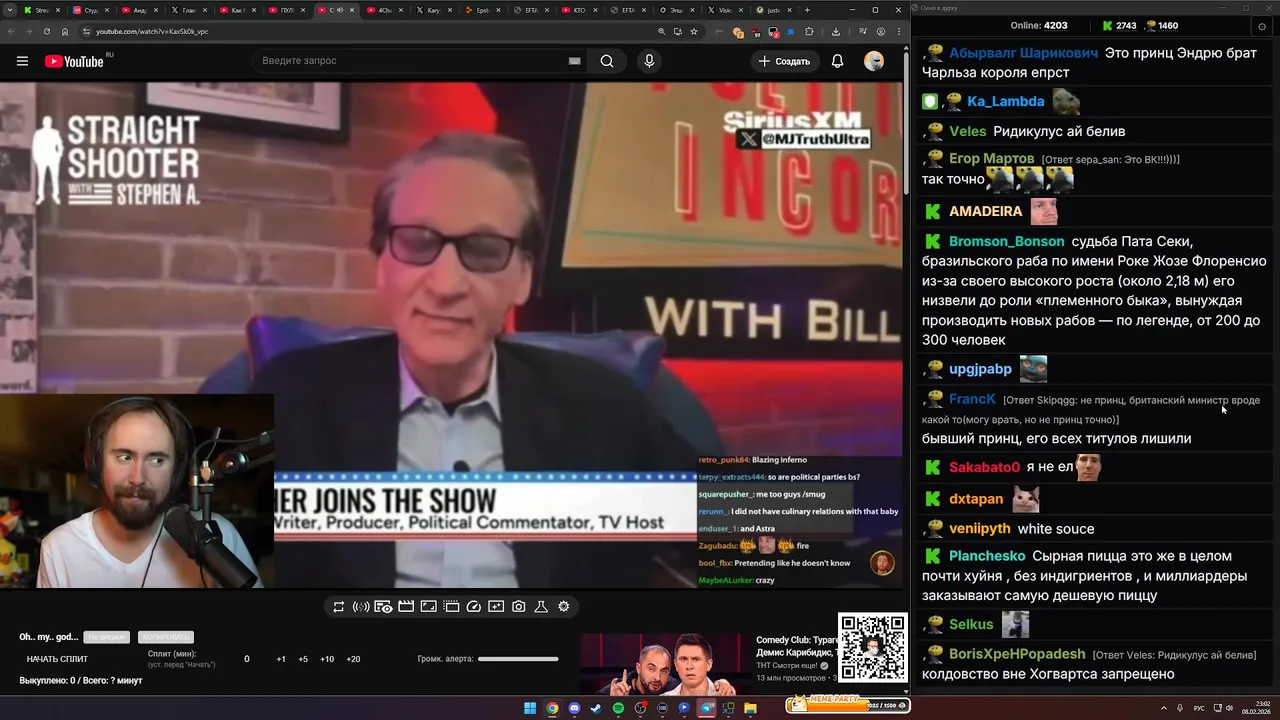Reload the page with the refresh icon
This screenshot has width=1280, height=720.
[47, 31]
